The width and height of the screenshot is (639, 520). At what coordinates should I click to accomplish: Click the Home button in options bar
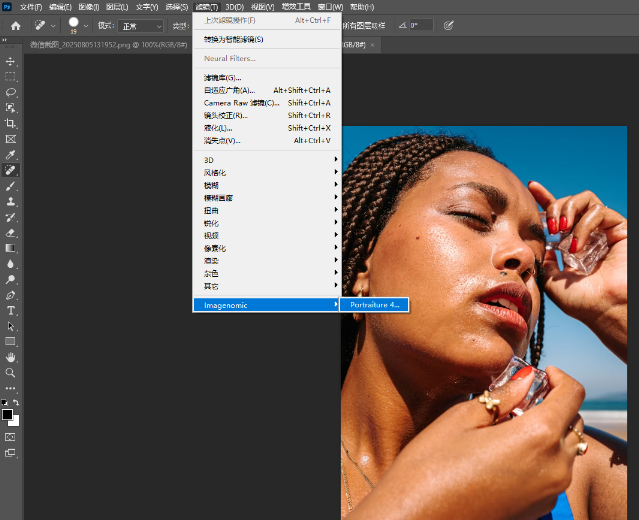[15, 26]
